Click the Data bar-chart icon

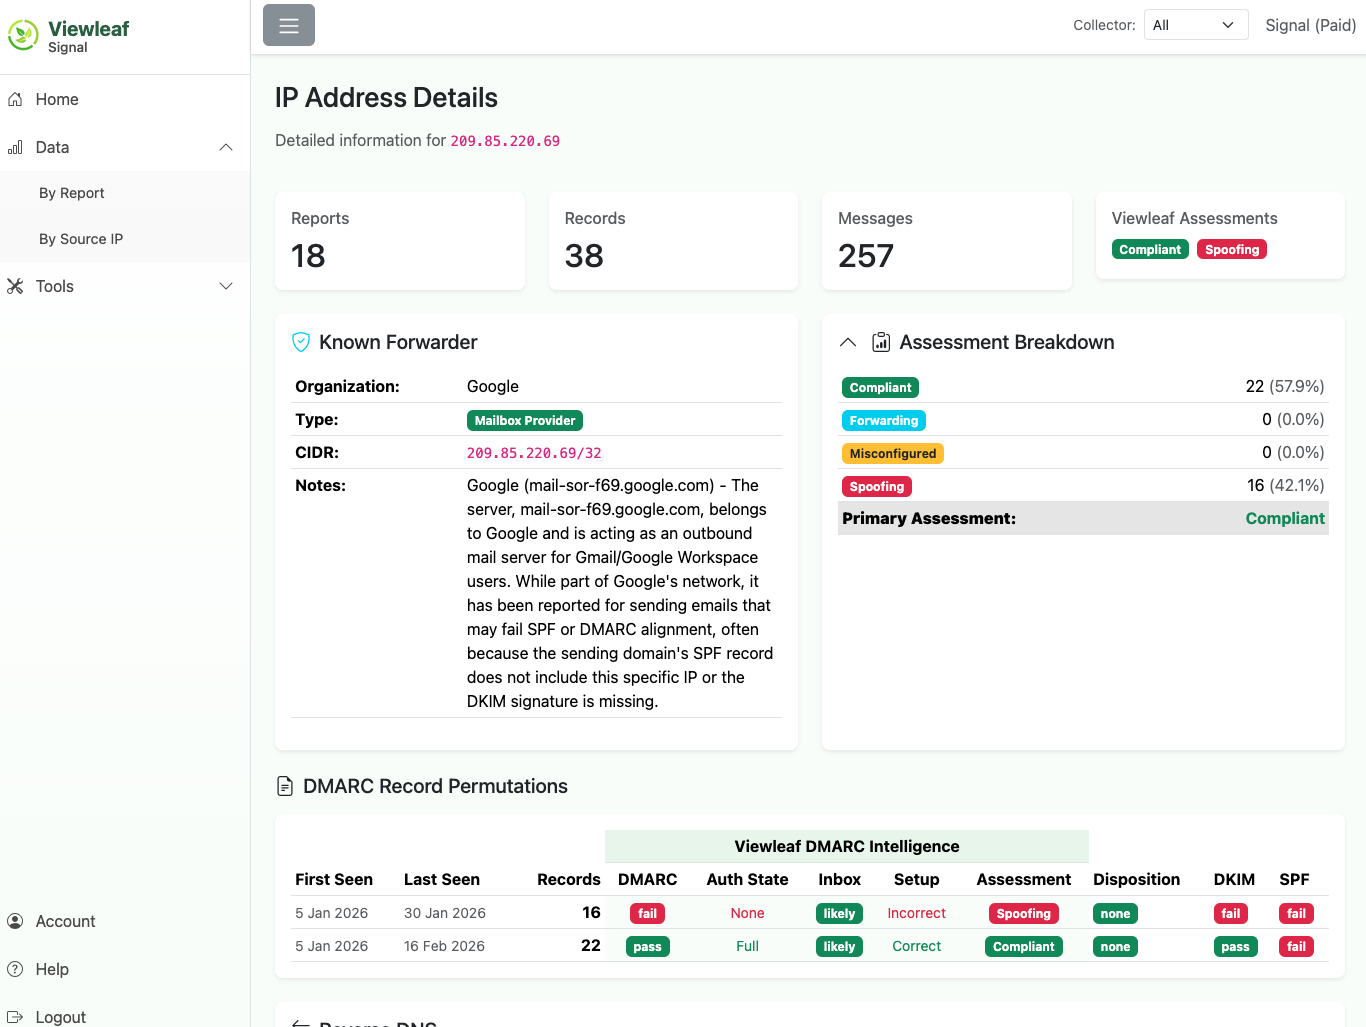pyautogui.click(x=14, y=147)
